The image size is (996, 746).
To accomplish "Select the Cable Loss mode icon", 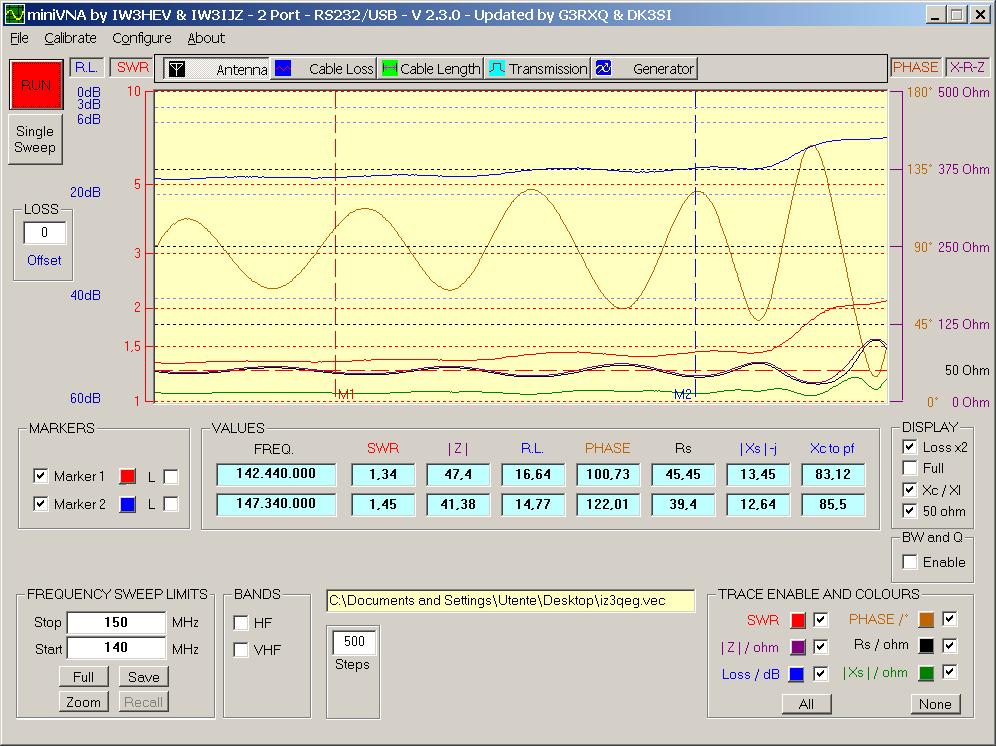I will 283,69.
